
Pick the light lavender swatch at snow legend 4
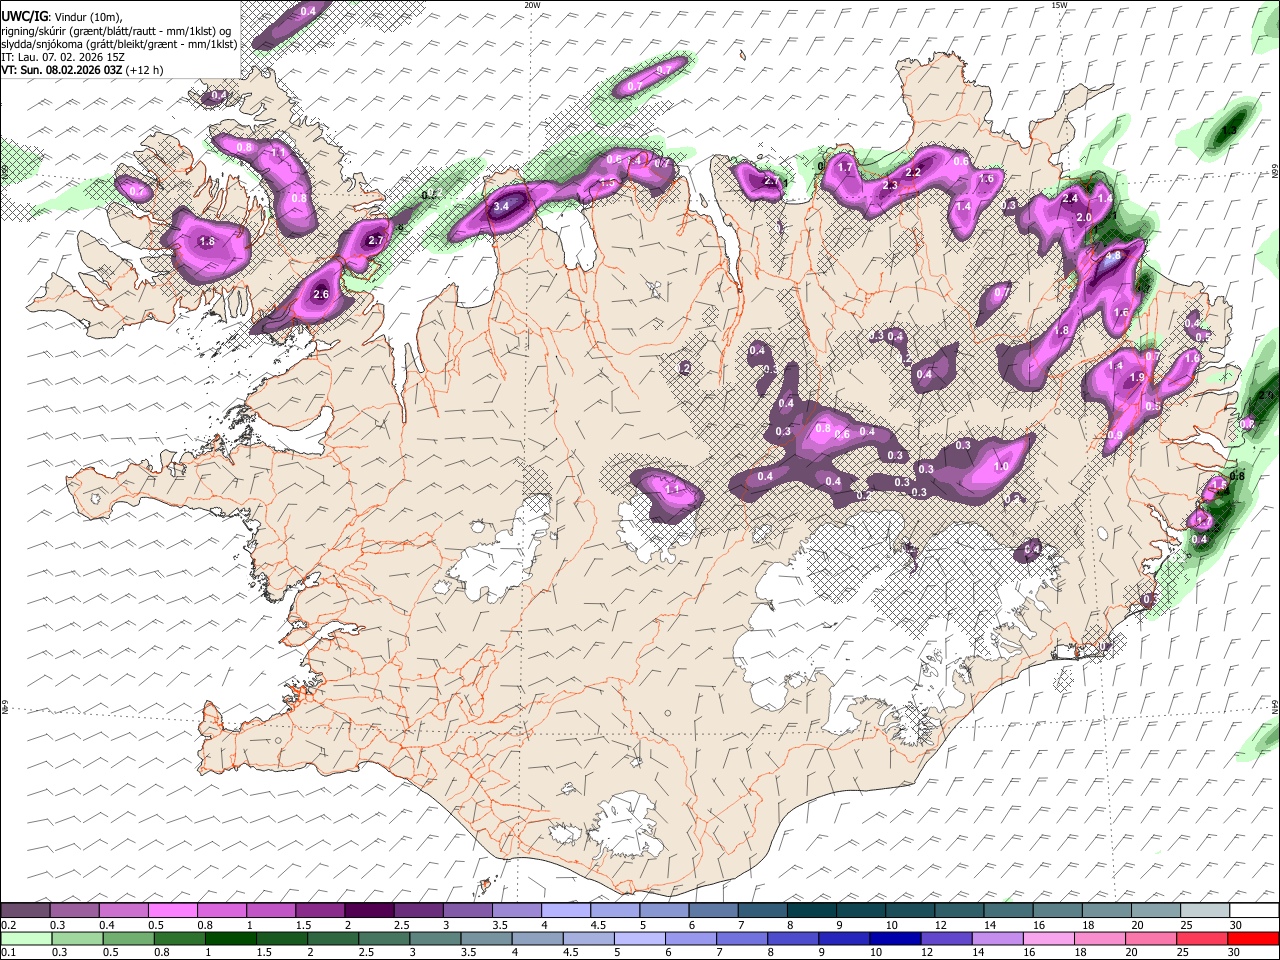pos(566,911)
